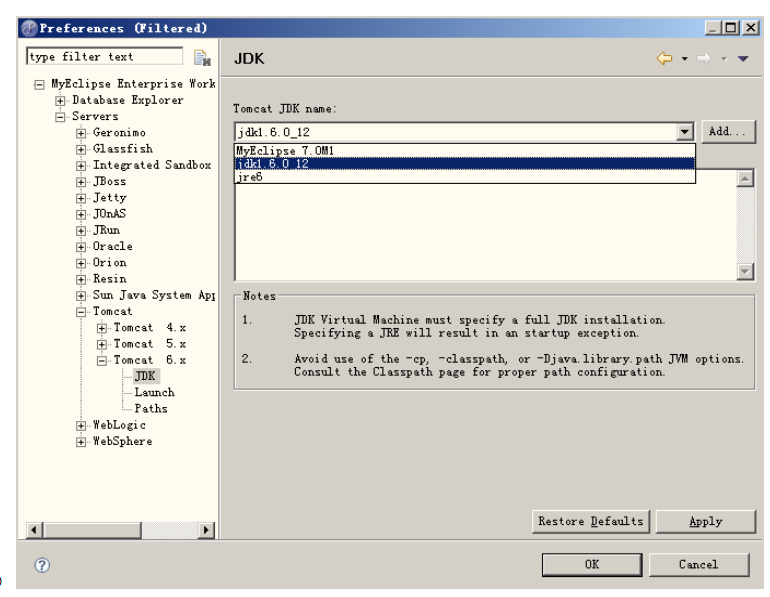
Task: Select the Glassfish tree label
Action: click(x=123, y=149)
